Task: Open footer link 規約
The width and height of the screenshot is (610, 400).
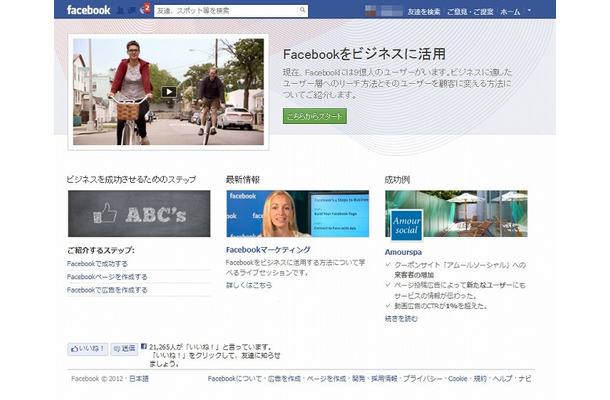Action: [x=480, y=379]
